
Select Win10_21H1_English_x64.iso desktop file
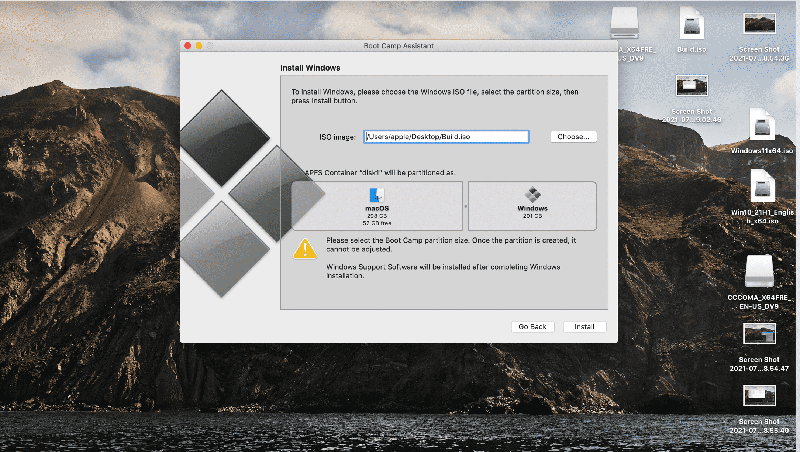pyautogui.click(x=762, y=186)
